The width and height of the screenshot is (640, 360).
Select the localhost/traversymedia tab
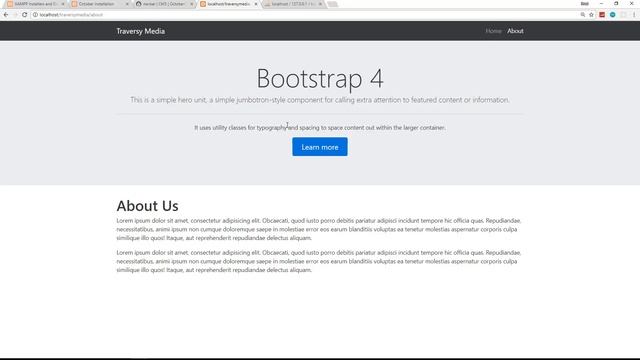point(228,4)
